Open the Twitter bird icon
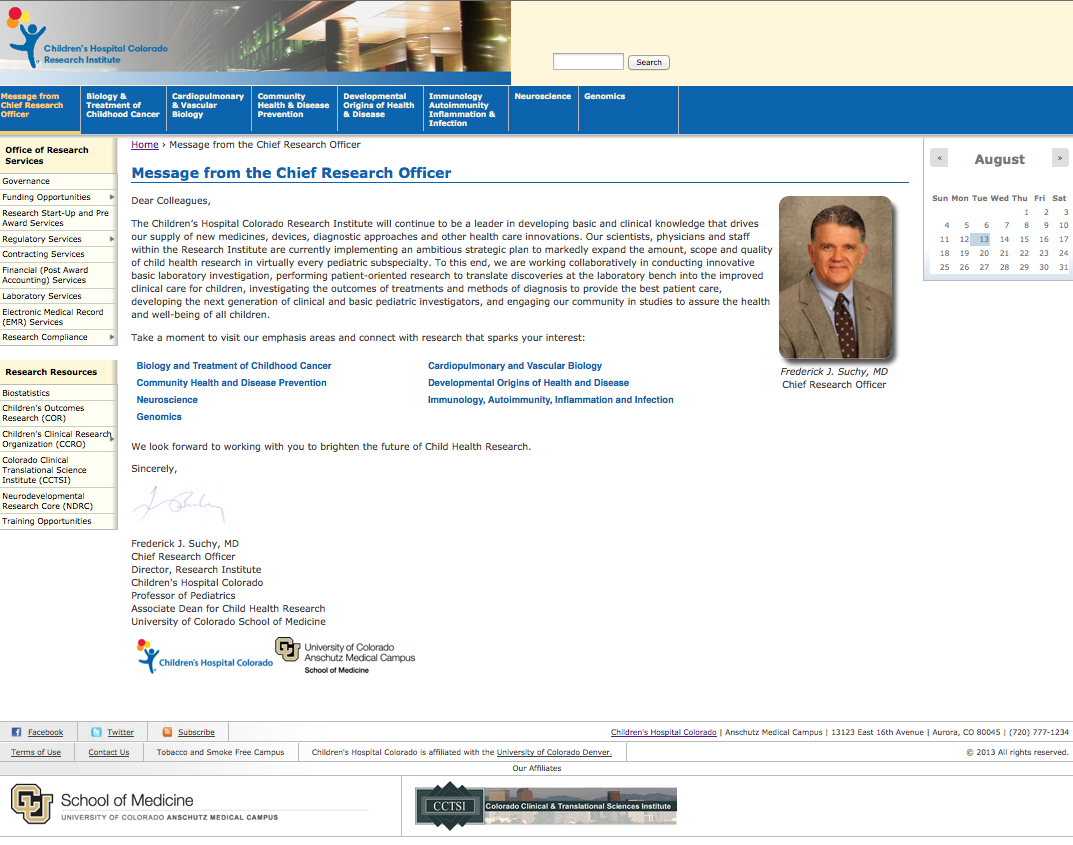Screen dimensions: 1073x845 pyautogui.click(x=96, y=732)
